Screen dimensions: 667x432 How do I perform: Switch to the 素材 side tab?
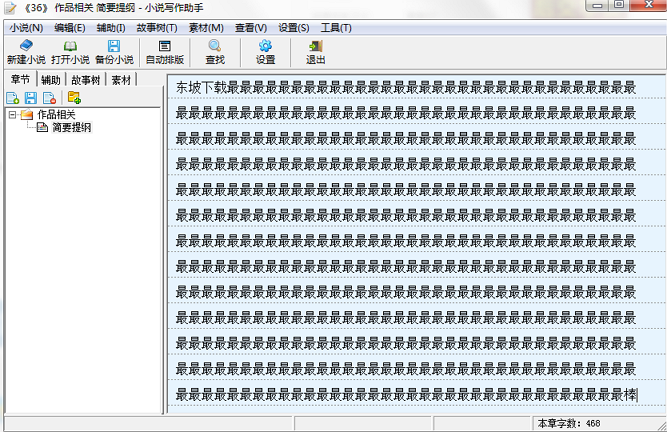pyautogui.click(x=121, y=80)
